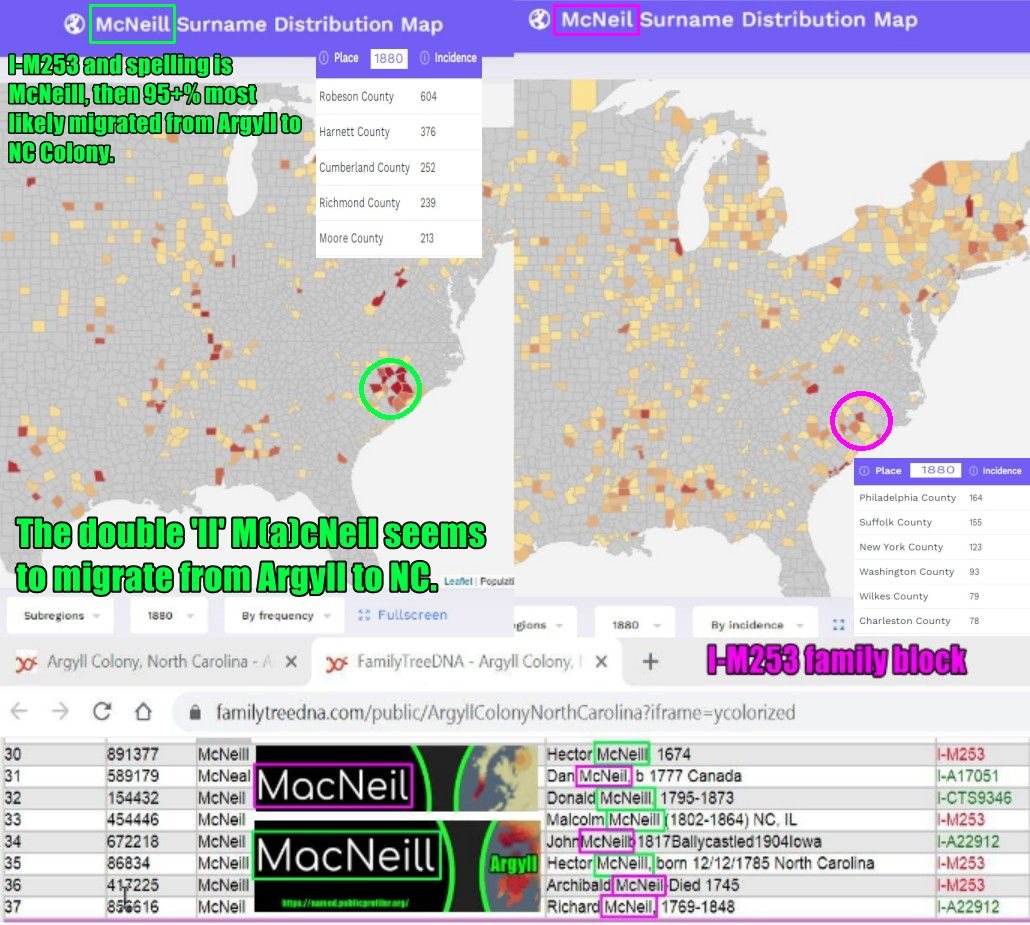This screenshot has width=1030, height=925.
Task: Click the browser home icon
Action: [x=143, y=712]
